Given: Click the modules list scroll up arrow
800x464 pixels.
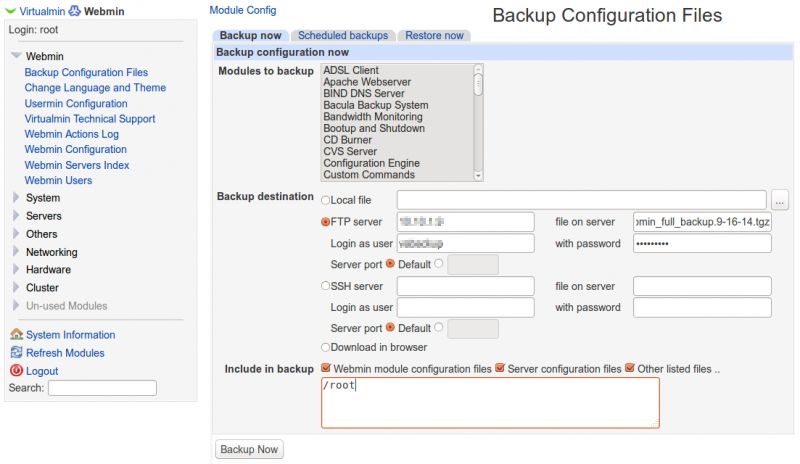Looking at the screenshot, I should click(x=478, y=69).
